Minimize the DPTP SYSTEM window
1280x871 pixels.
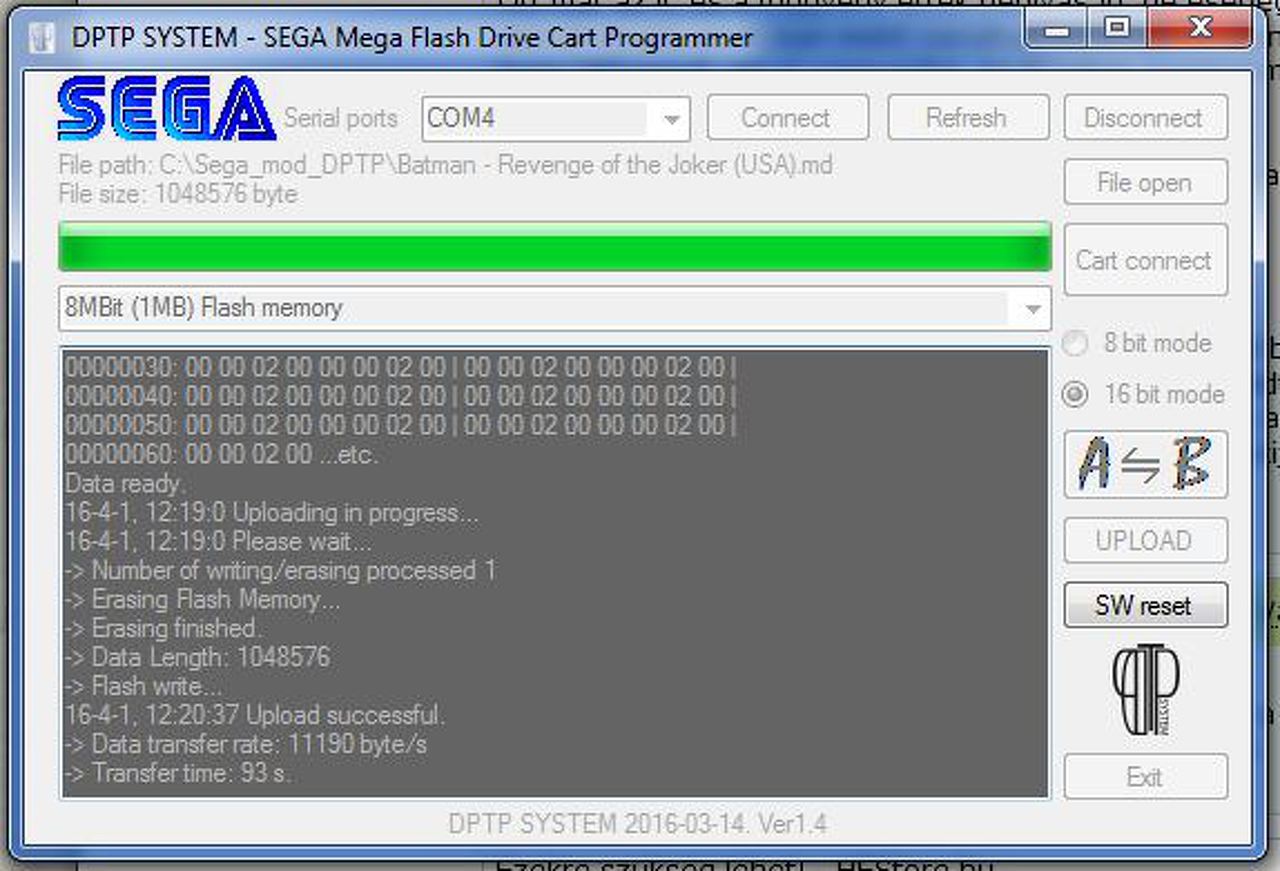[1056, 30]
